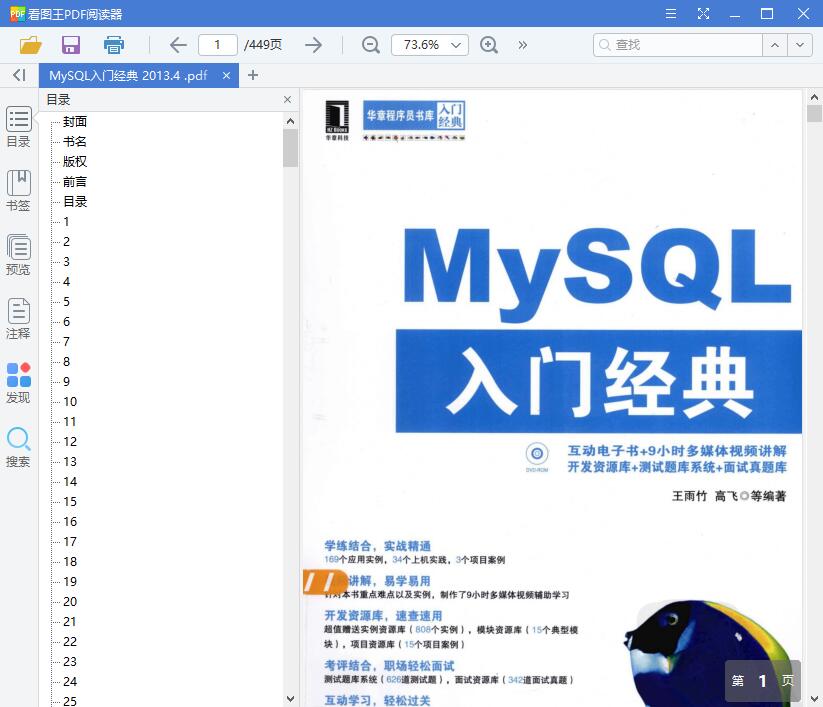Close the MySQL入门经典 2013.4 .pdf tab

click(226, 76)
